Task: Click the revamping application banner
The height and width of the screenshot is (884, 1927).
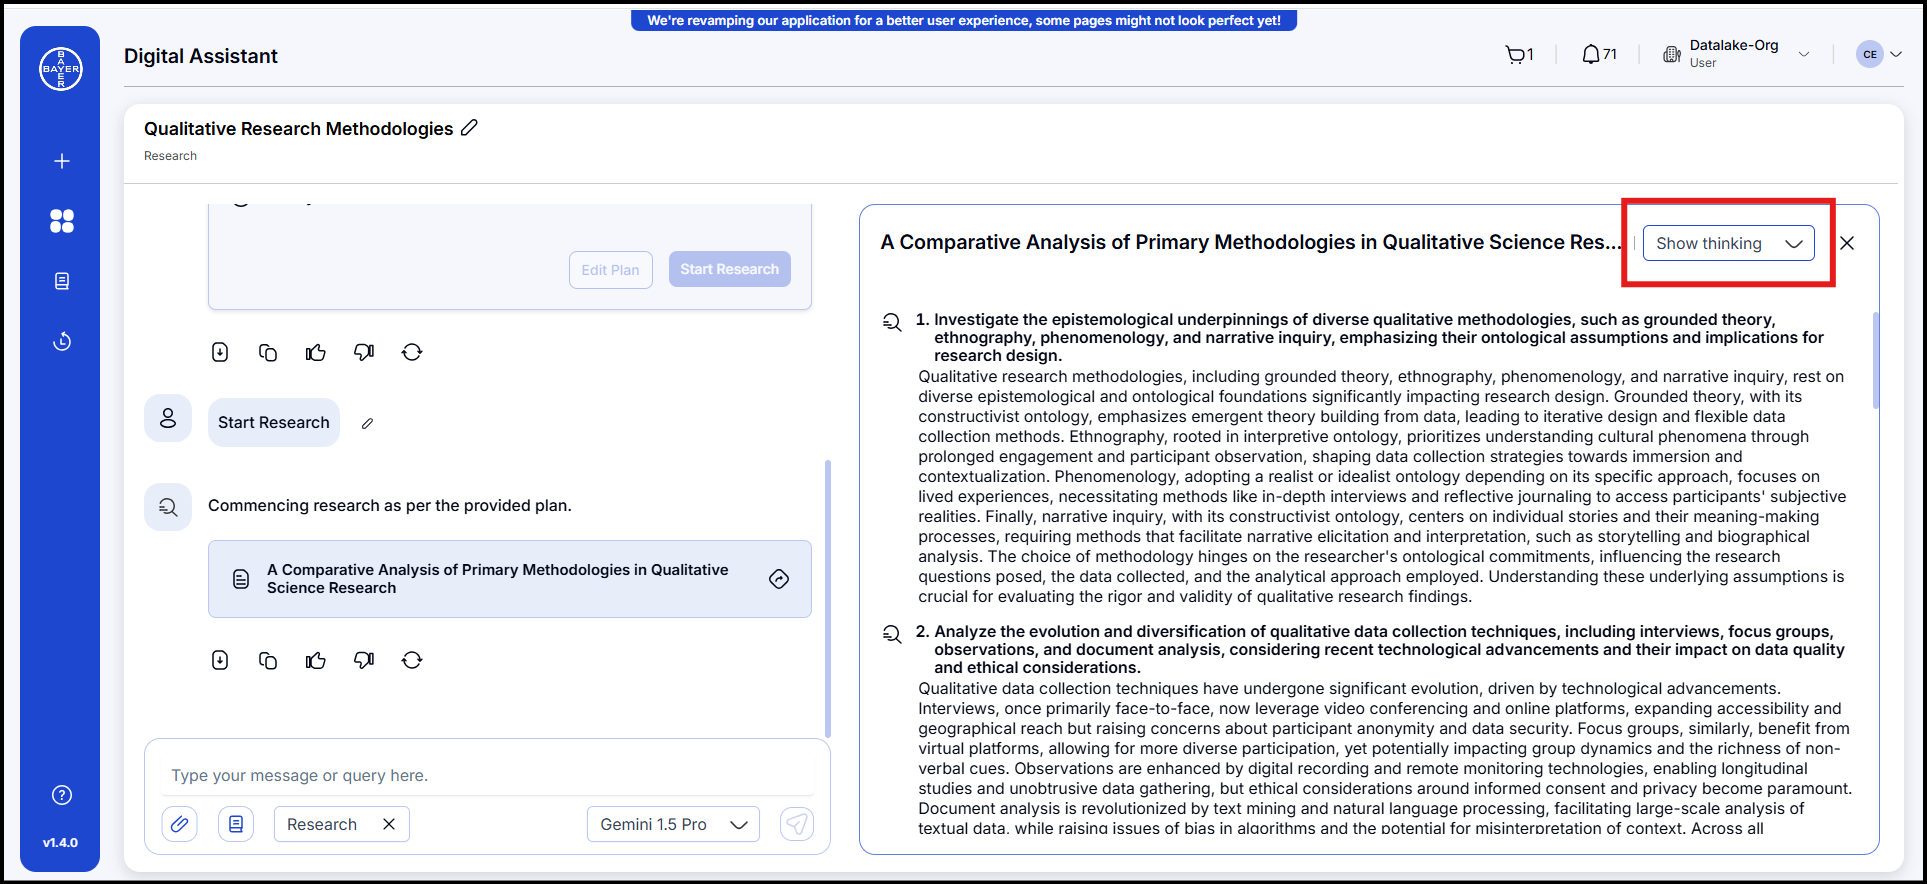Action: pos(964,20)
